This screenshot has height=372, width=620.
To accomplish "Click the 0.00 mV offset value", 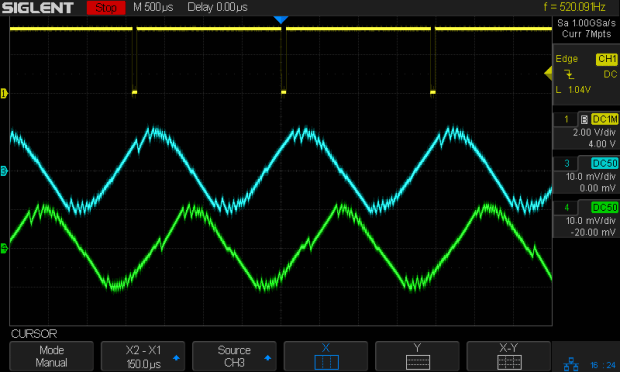I will pyautogui.click(x=597, y=188).
